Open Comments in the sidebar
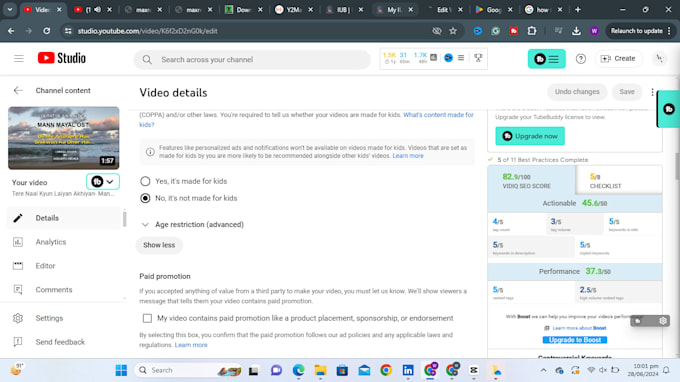 tap(64, 290)
